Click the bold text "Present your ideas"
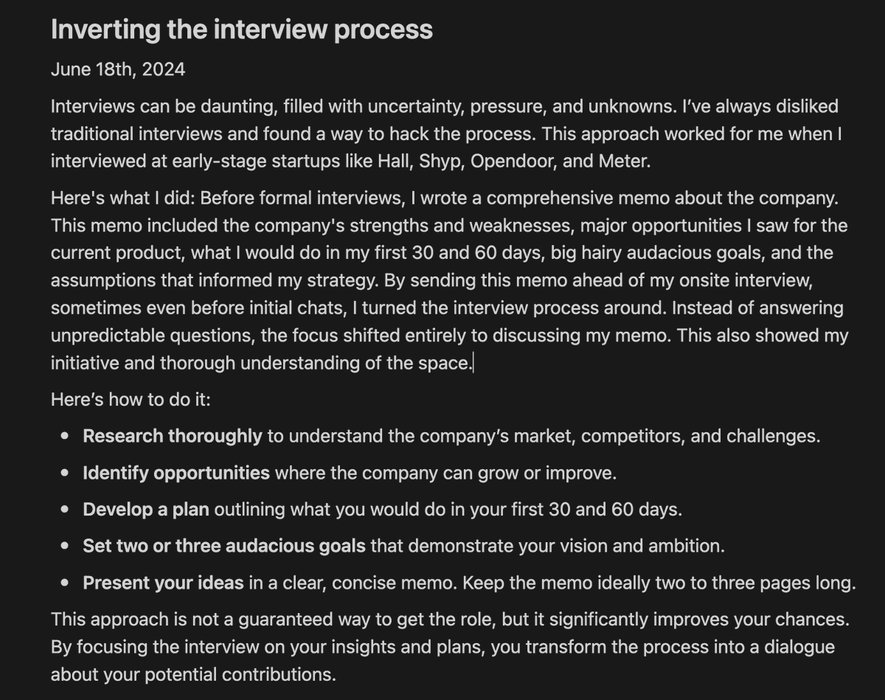This screenshot has width=885, height=700. (163, 583)
